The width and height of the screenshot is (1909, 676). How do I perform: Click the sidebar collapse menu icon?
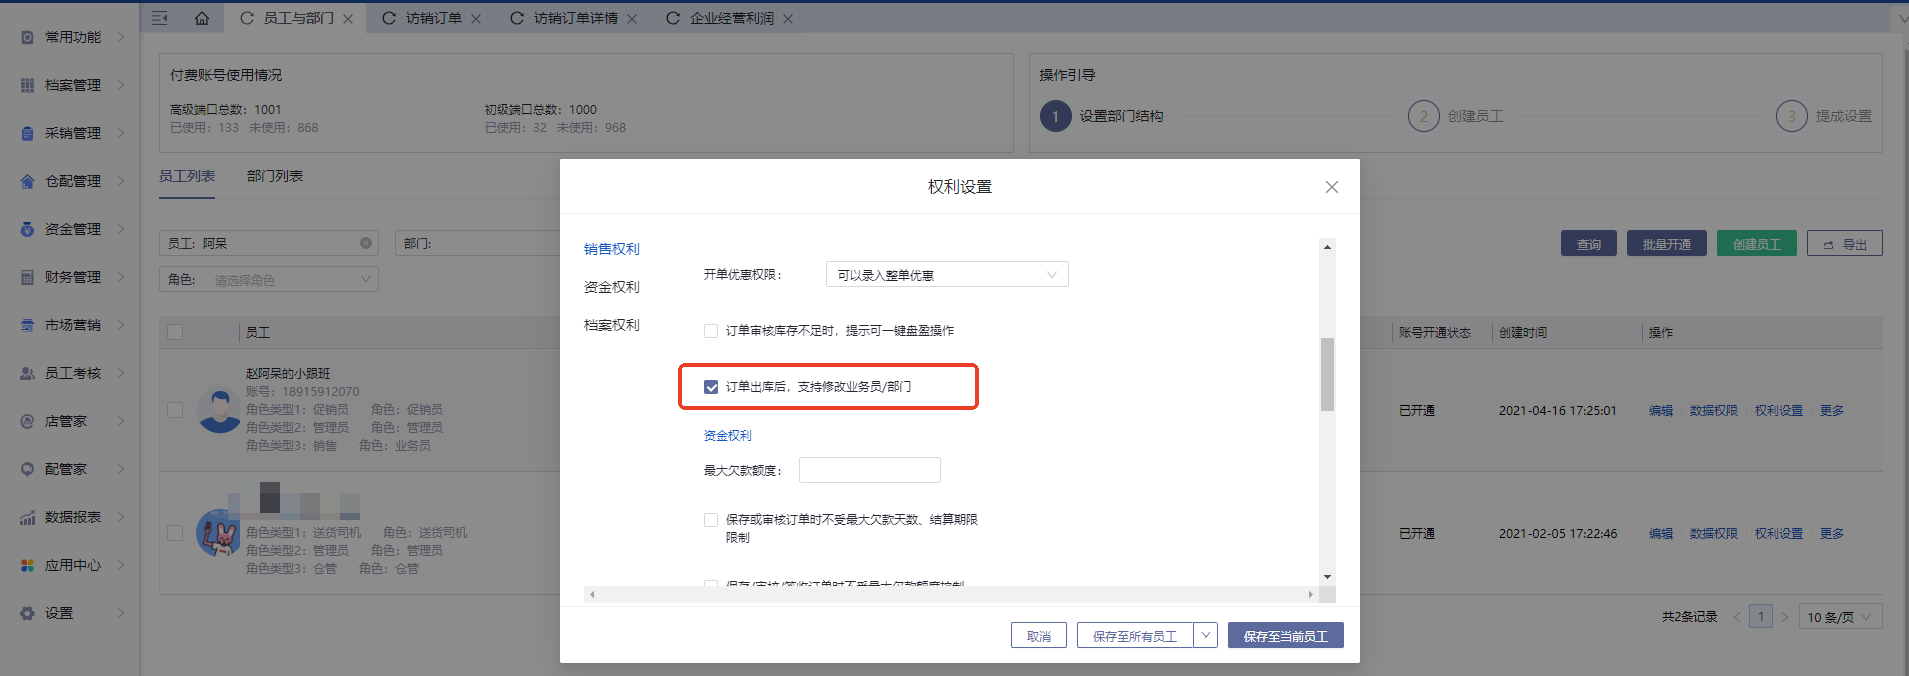click(160, 18)
